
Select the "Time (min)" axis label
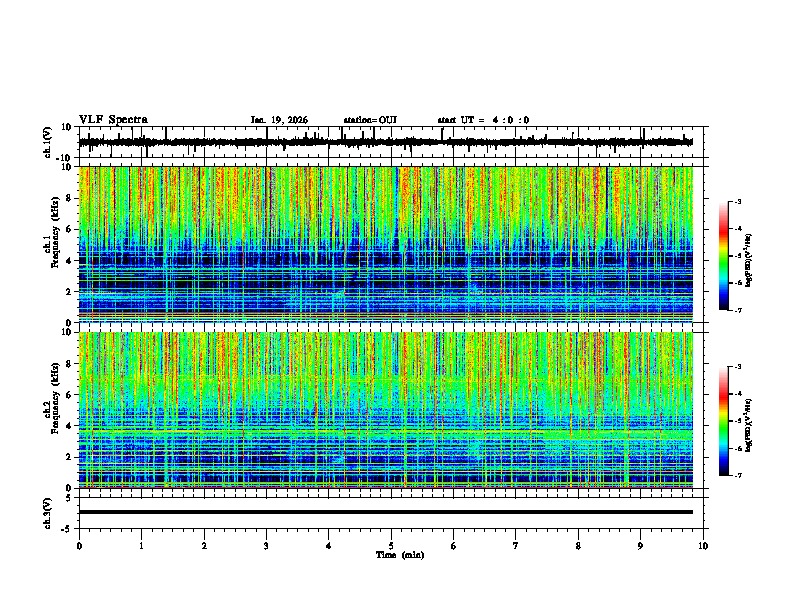[x=400, y=555]
